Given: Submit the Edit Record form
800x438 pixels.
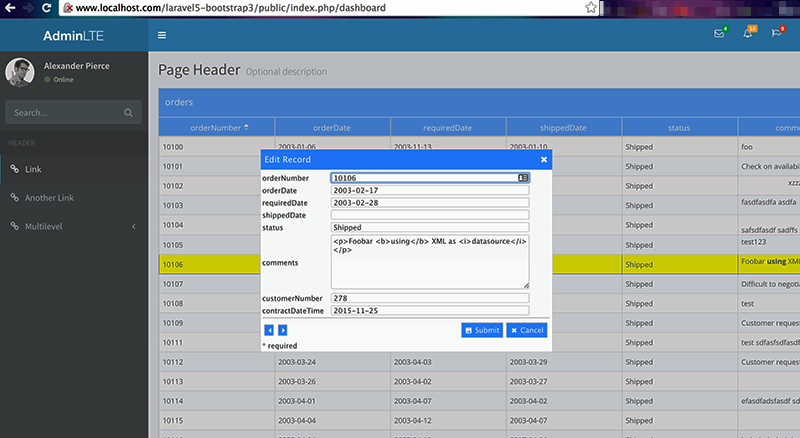Looking at the screenshot, I should point(482,330).
